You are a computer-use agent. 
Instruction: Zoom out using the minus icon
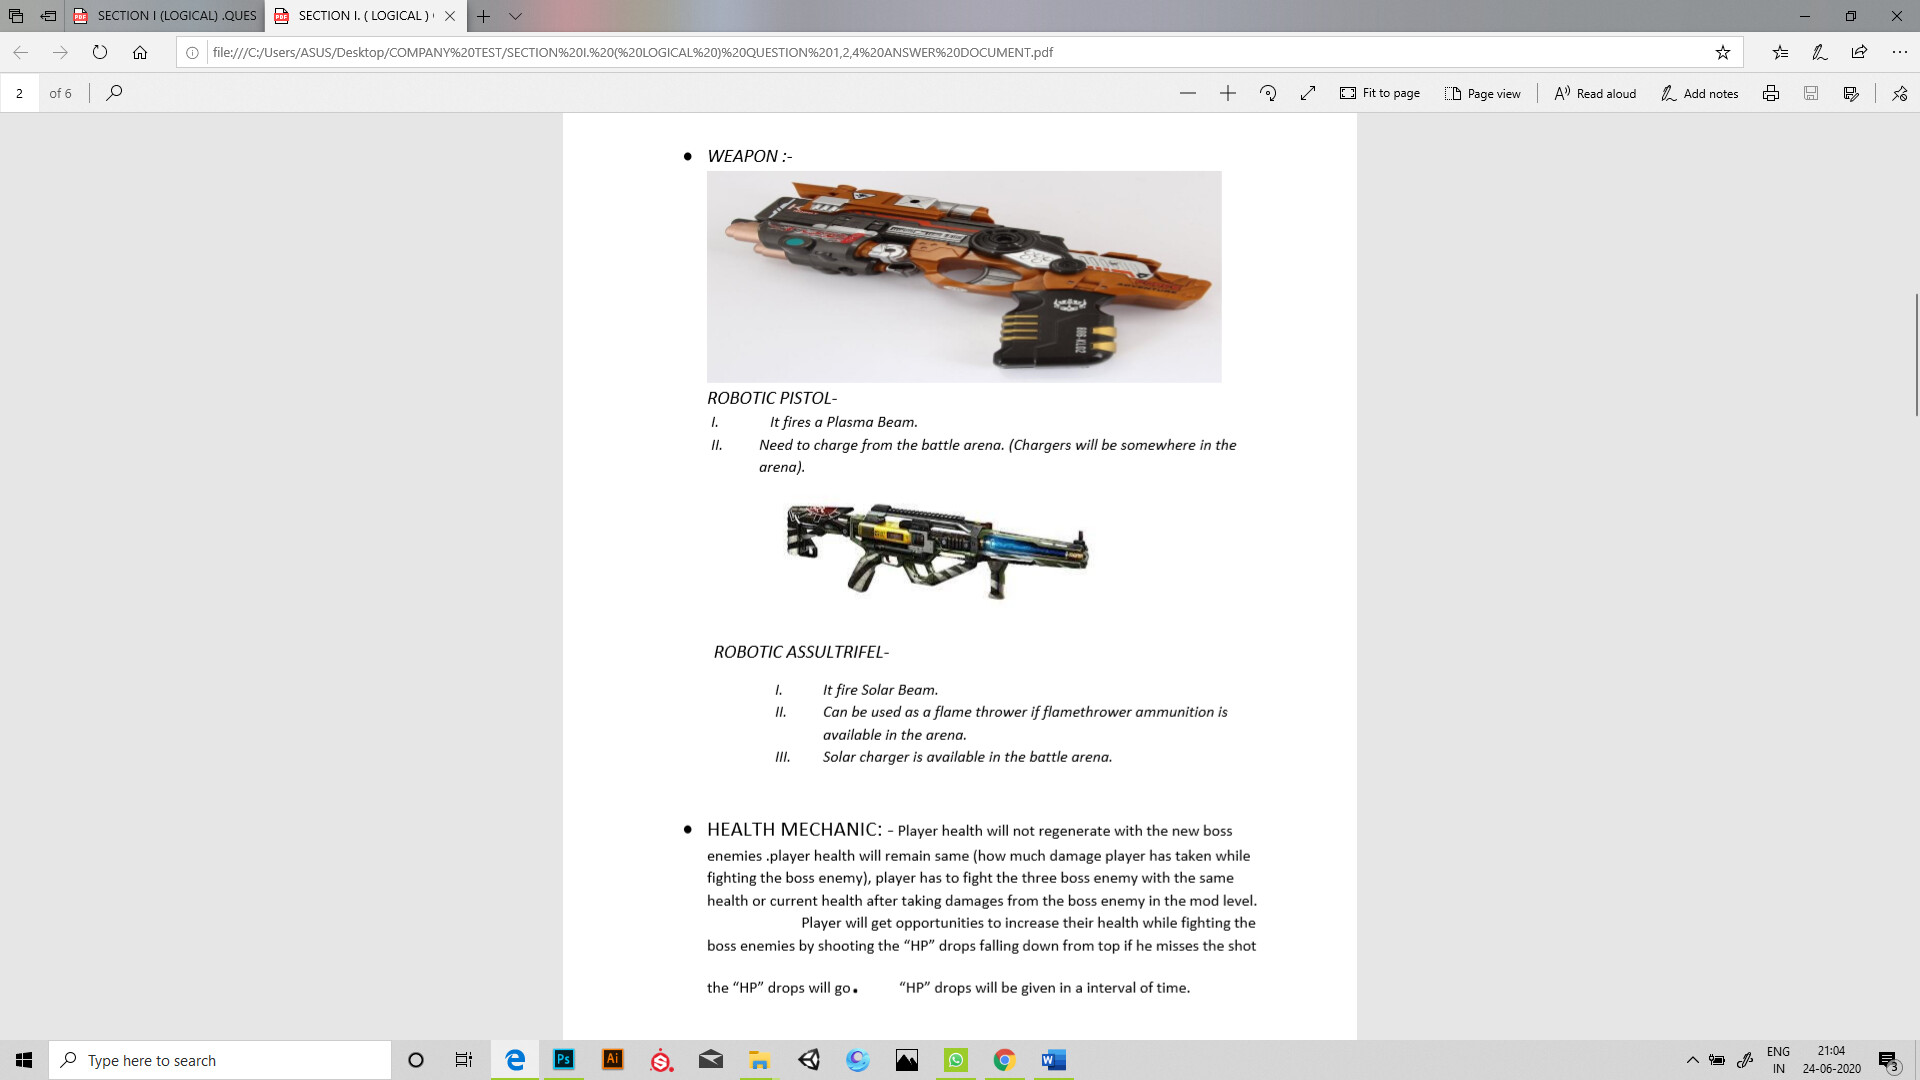(1187, 93)
